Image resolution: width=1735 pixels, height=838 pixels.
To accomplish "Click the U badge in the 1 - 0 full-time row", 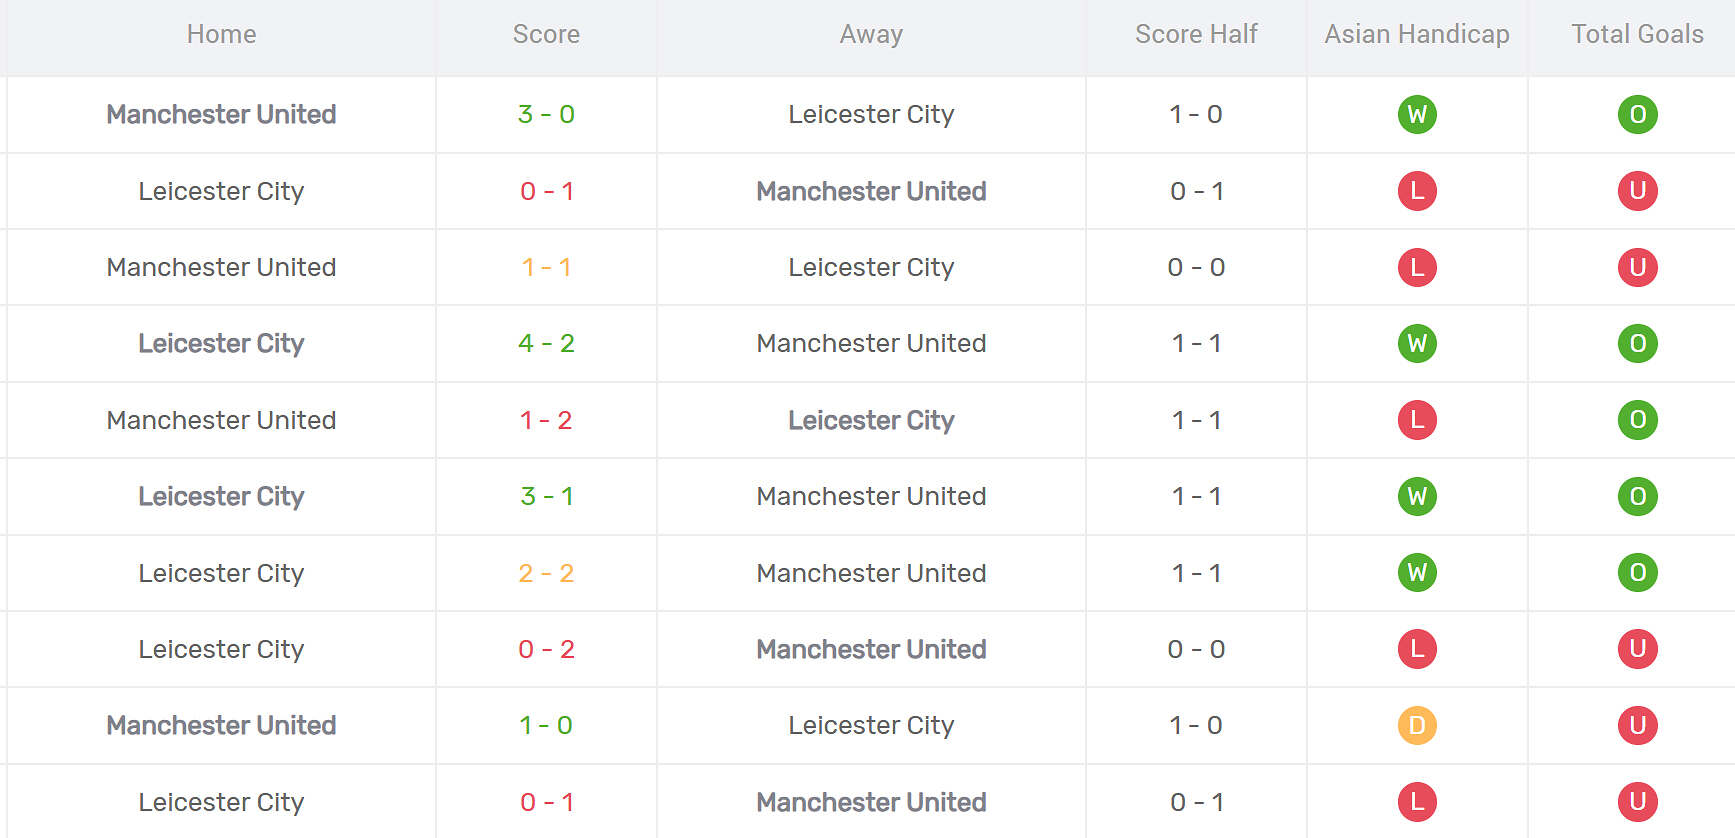I will [1637, 725].
